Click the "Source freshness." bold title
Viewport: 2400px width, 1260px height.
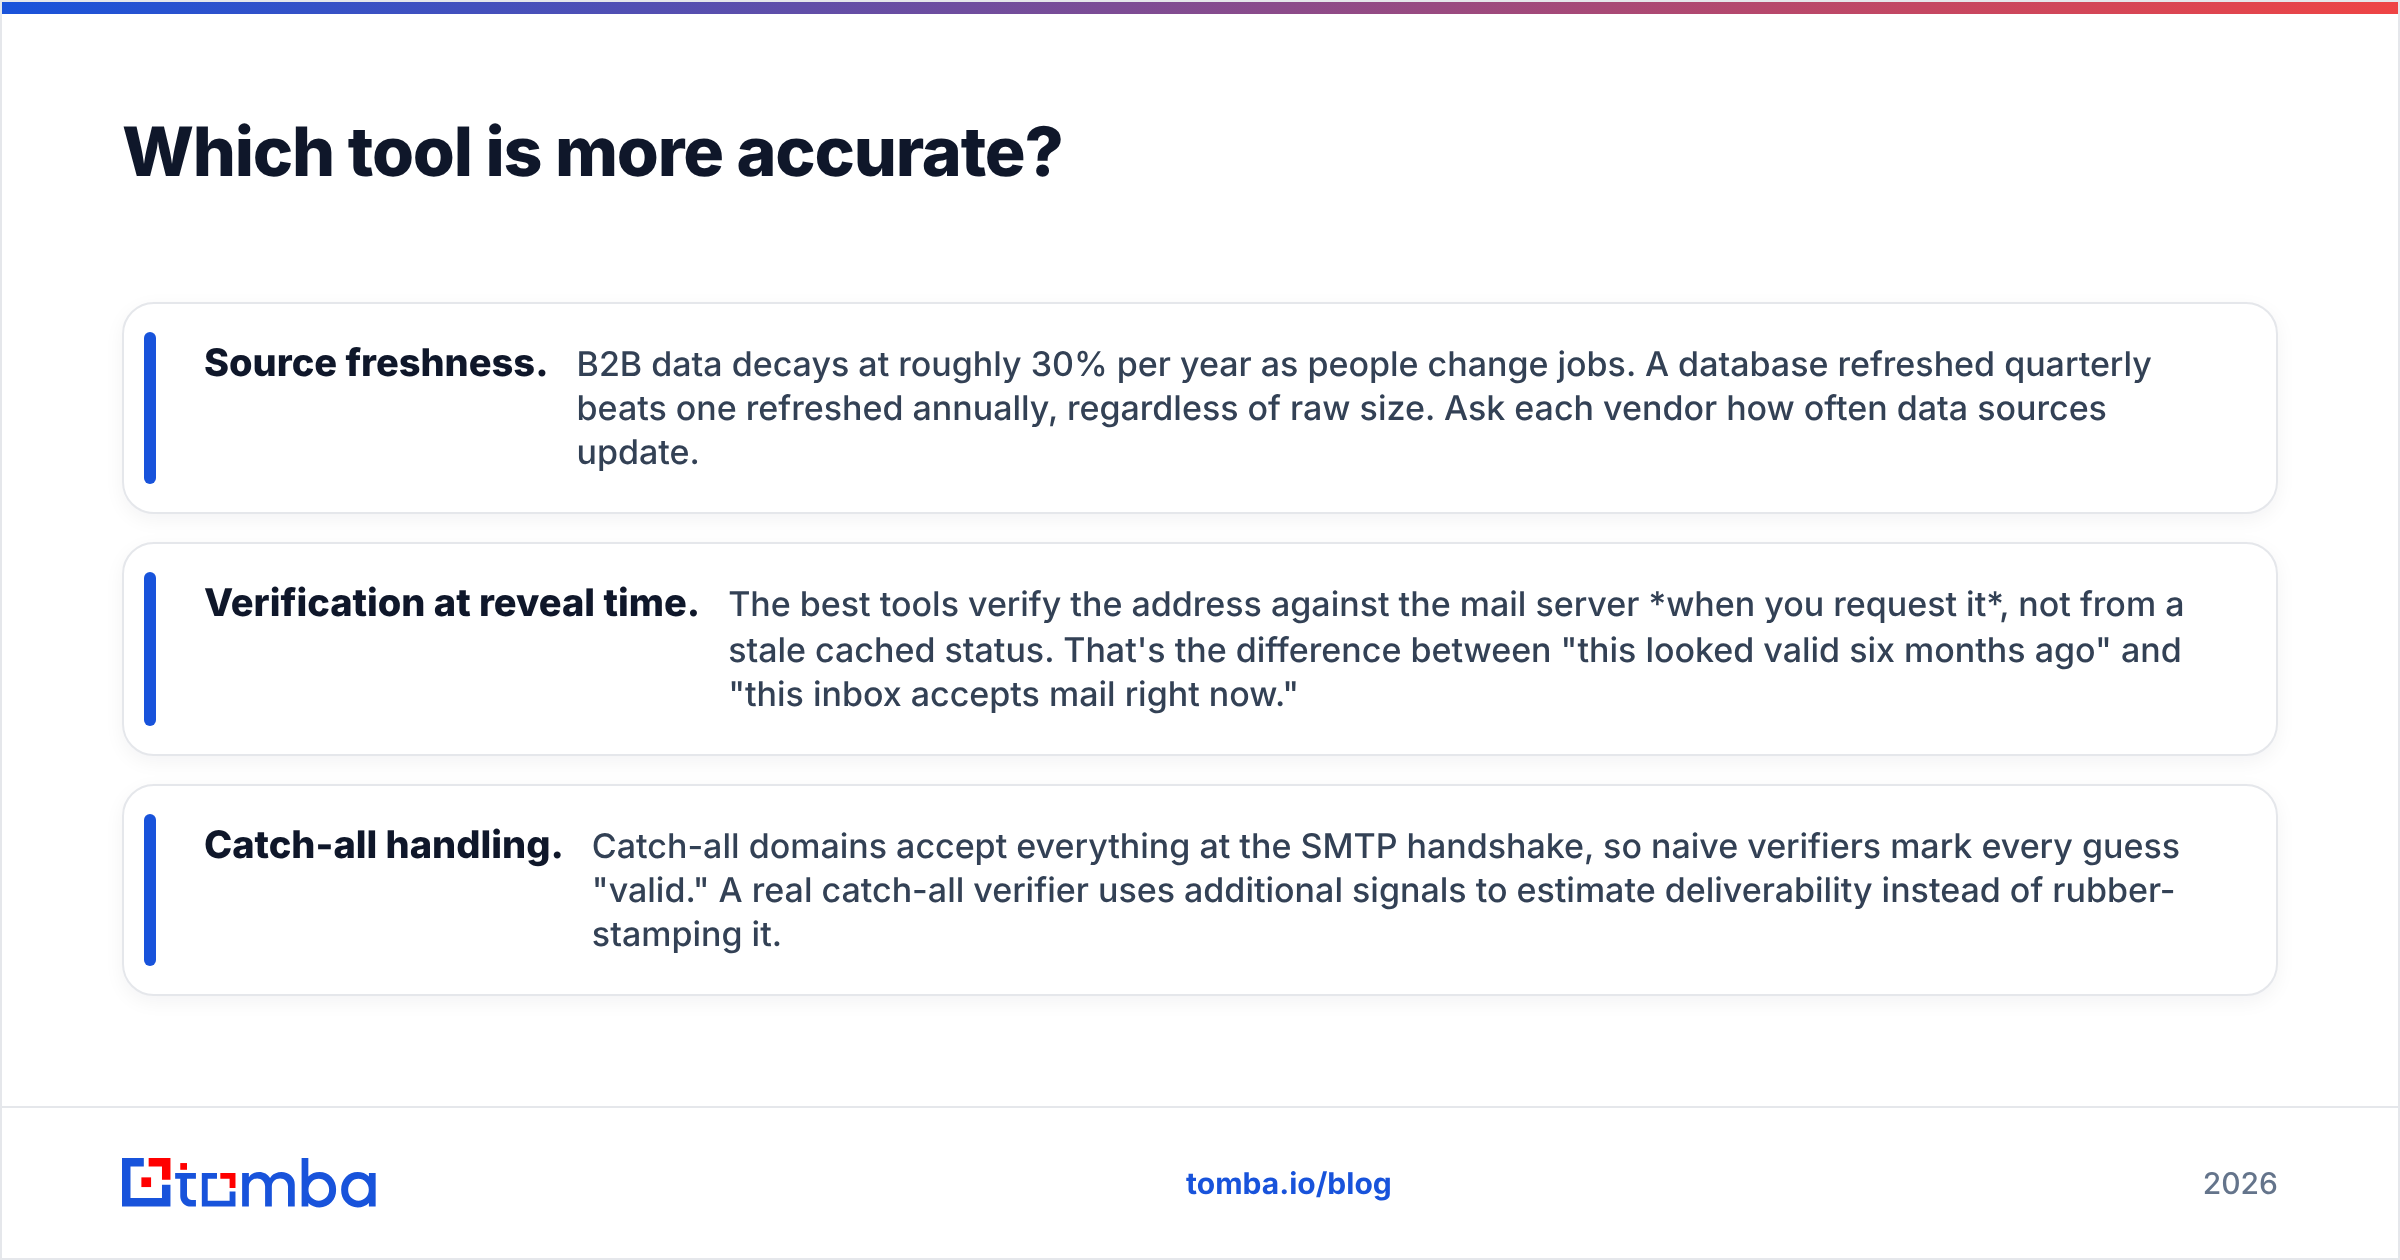(x=376, y=363)
